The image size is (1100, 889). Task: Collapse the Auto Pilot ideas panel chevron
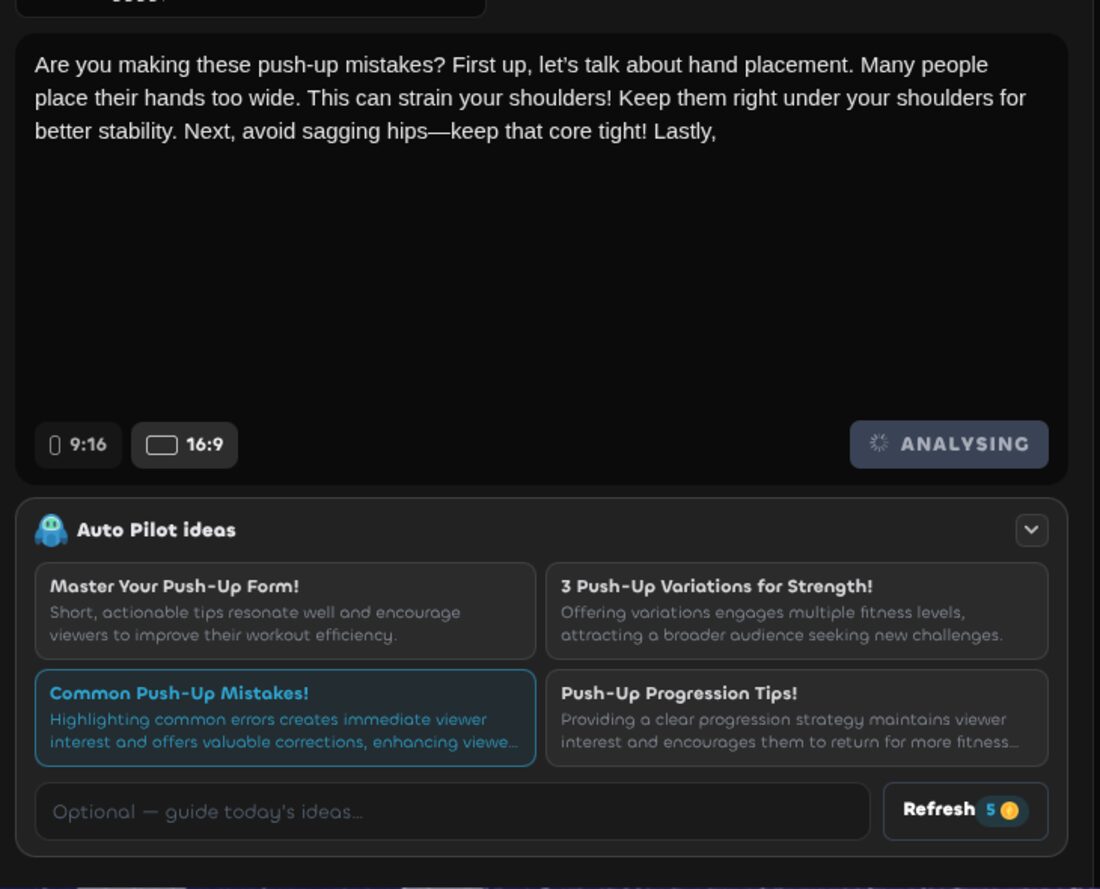(1032, 530)
